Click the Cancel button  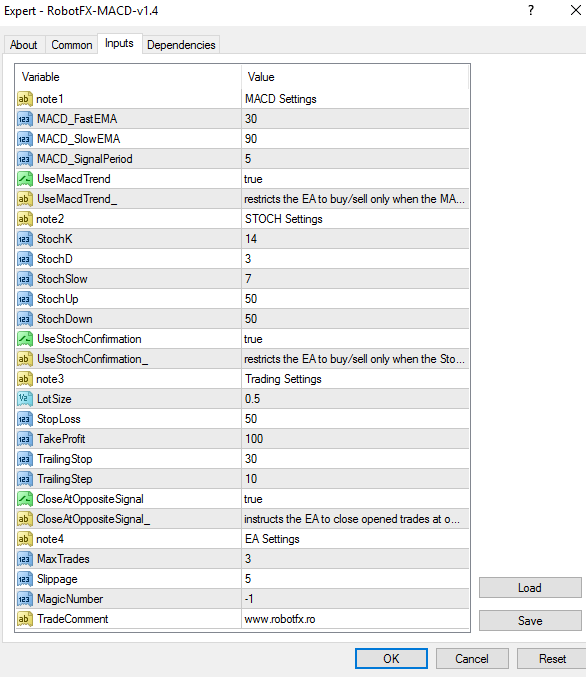[472, 658]
